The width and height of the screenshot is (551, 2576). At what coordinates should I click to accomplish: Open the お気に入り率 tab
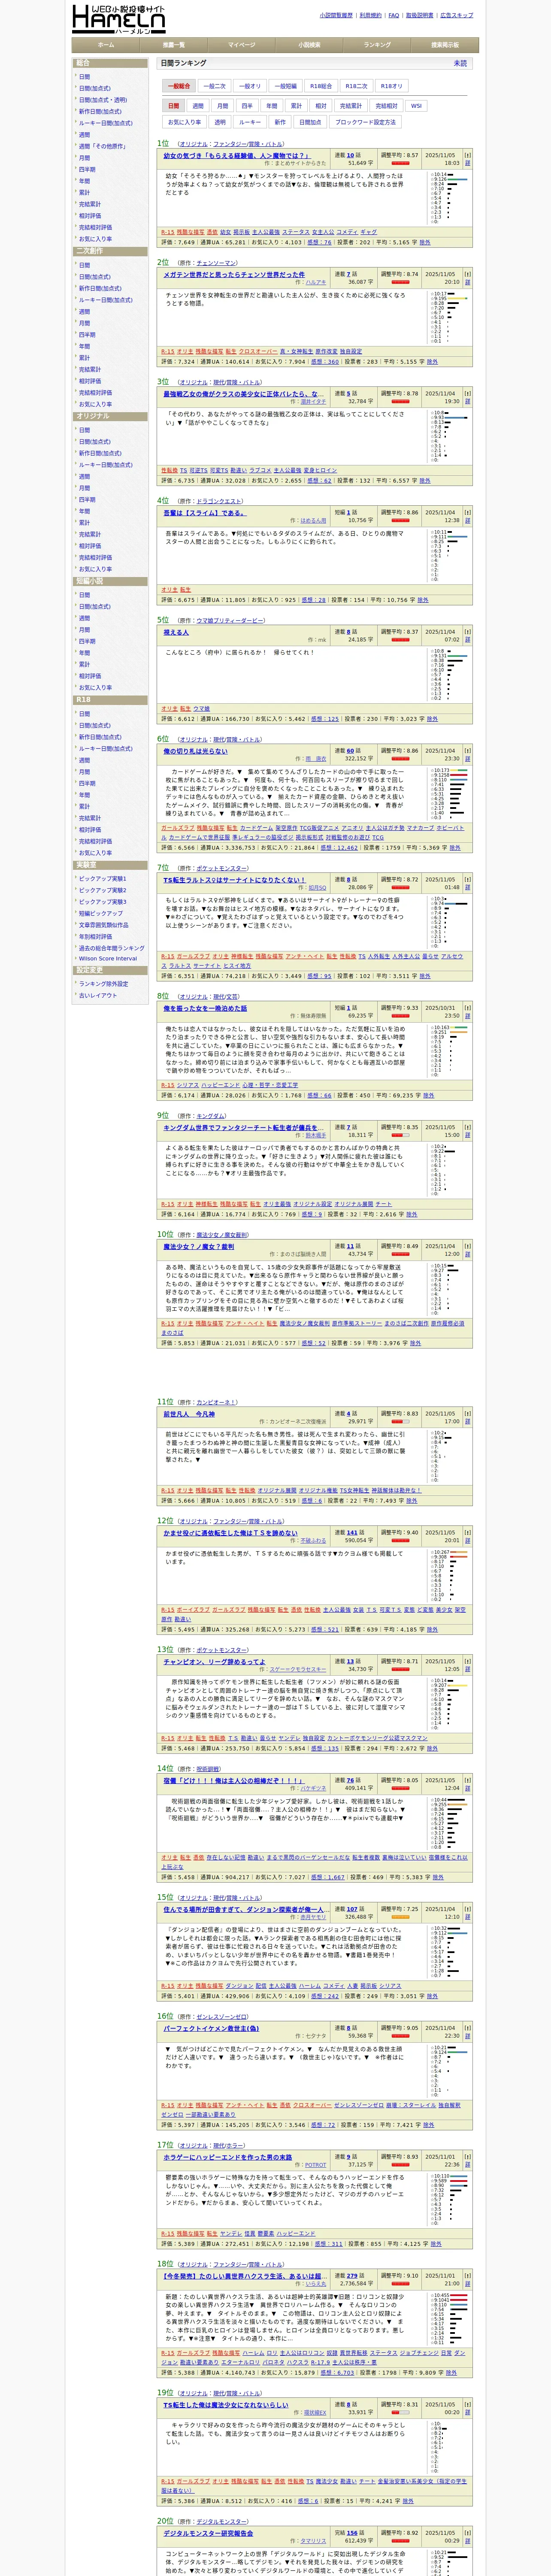(x=184, y=122)
